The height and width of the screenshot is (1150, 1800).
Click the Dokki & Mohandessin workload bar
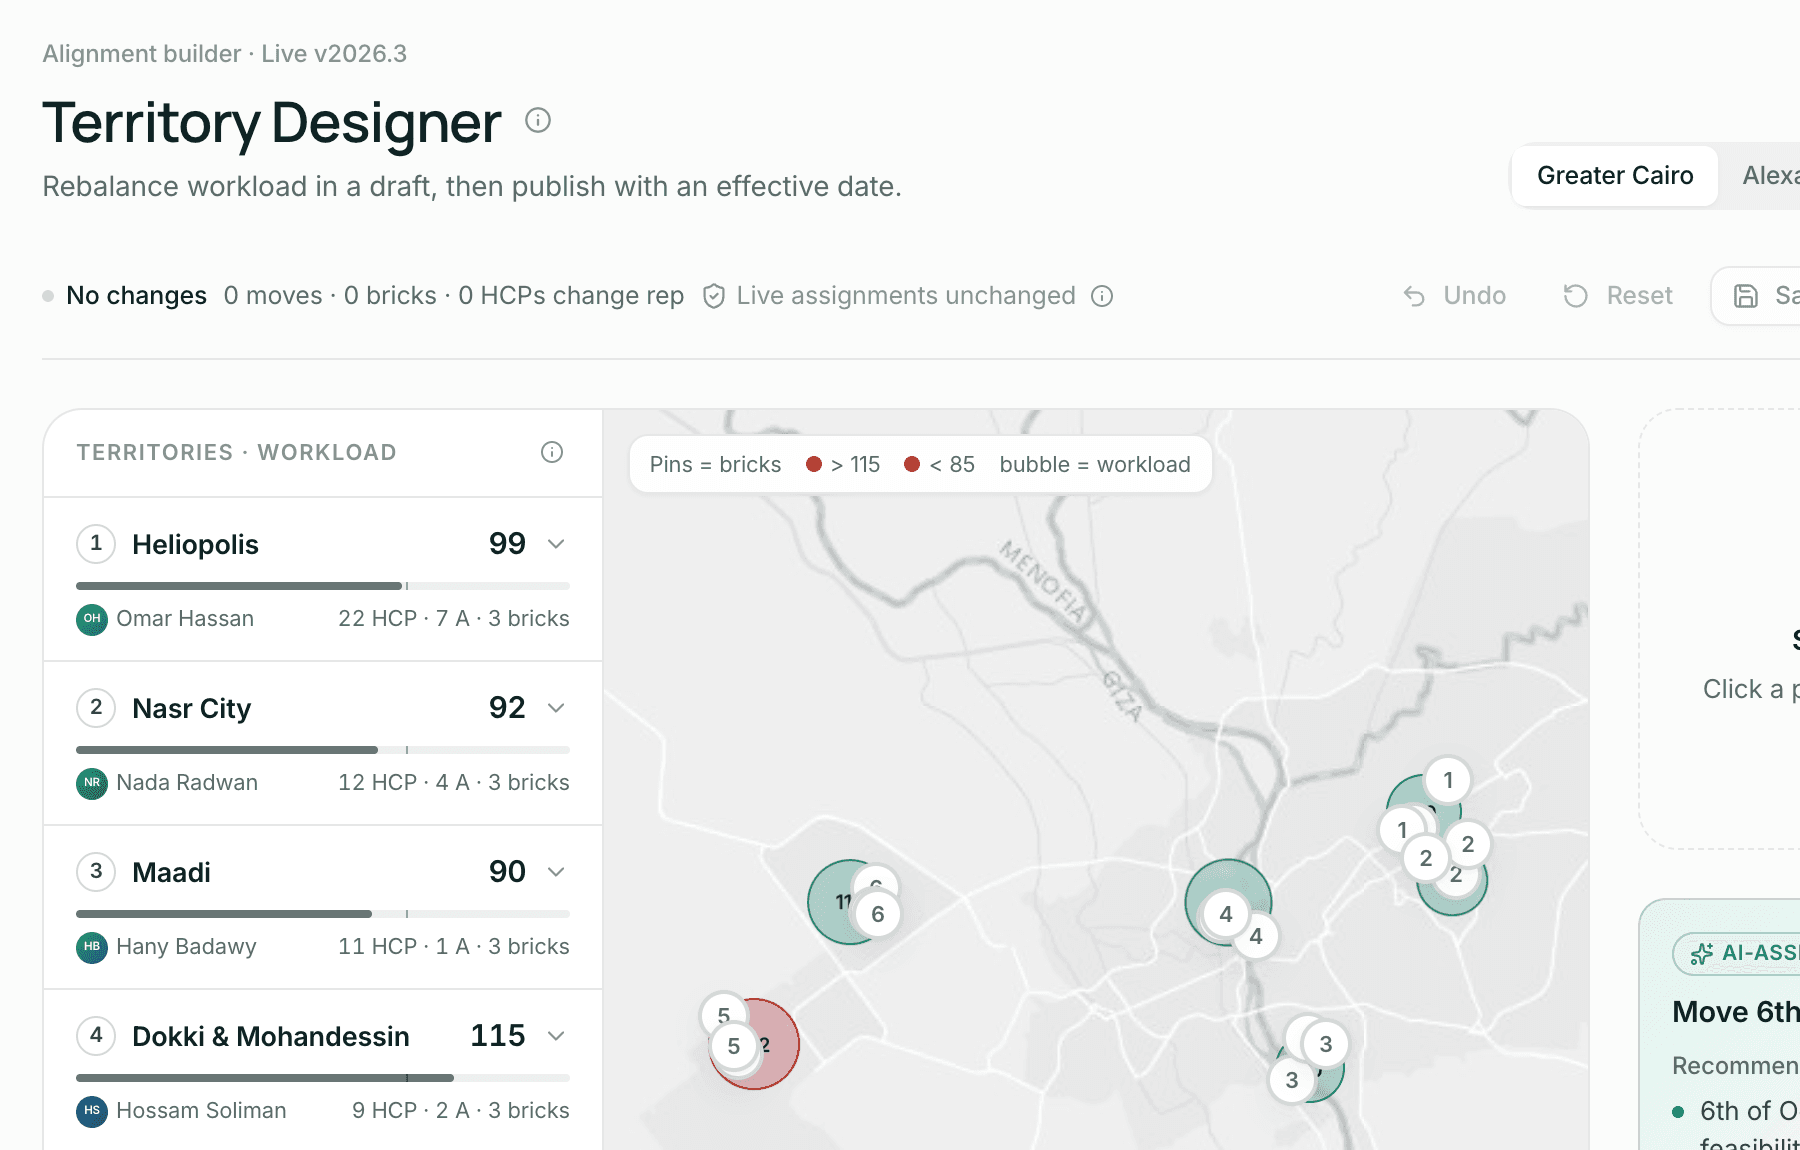tap(323, 1078)
